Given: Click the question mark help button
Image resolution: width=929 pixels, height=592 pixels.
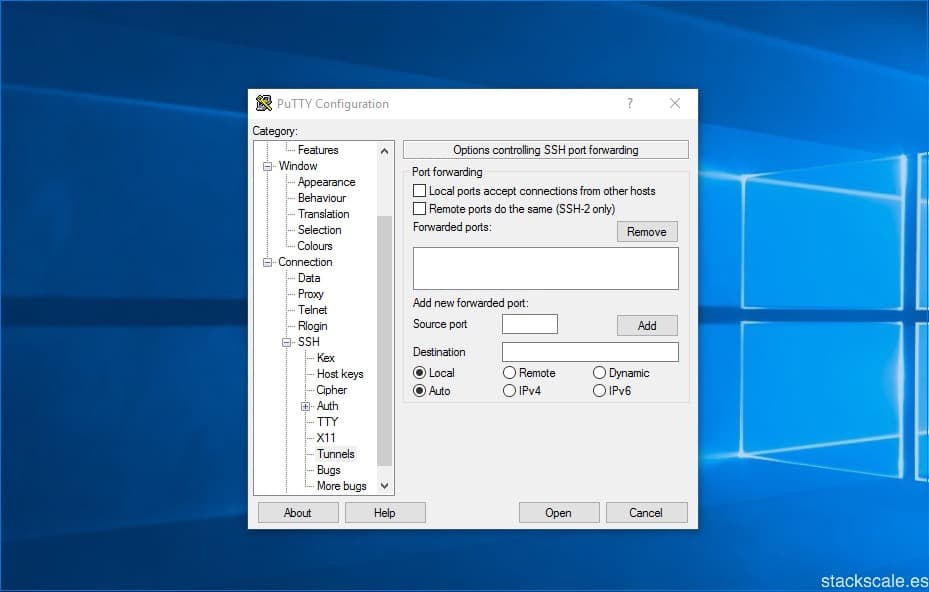Looking at the screenshot, I should click(630, 103).
